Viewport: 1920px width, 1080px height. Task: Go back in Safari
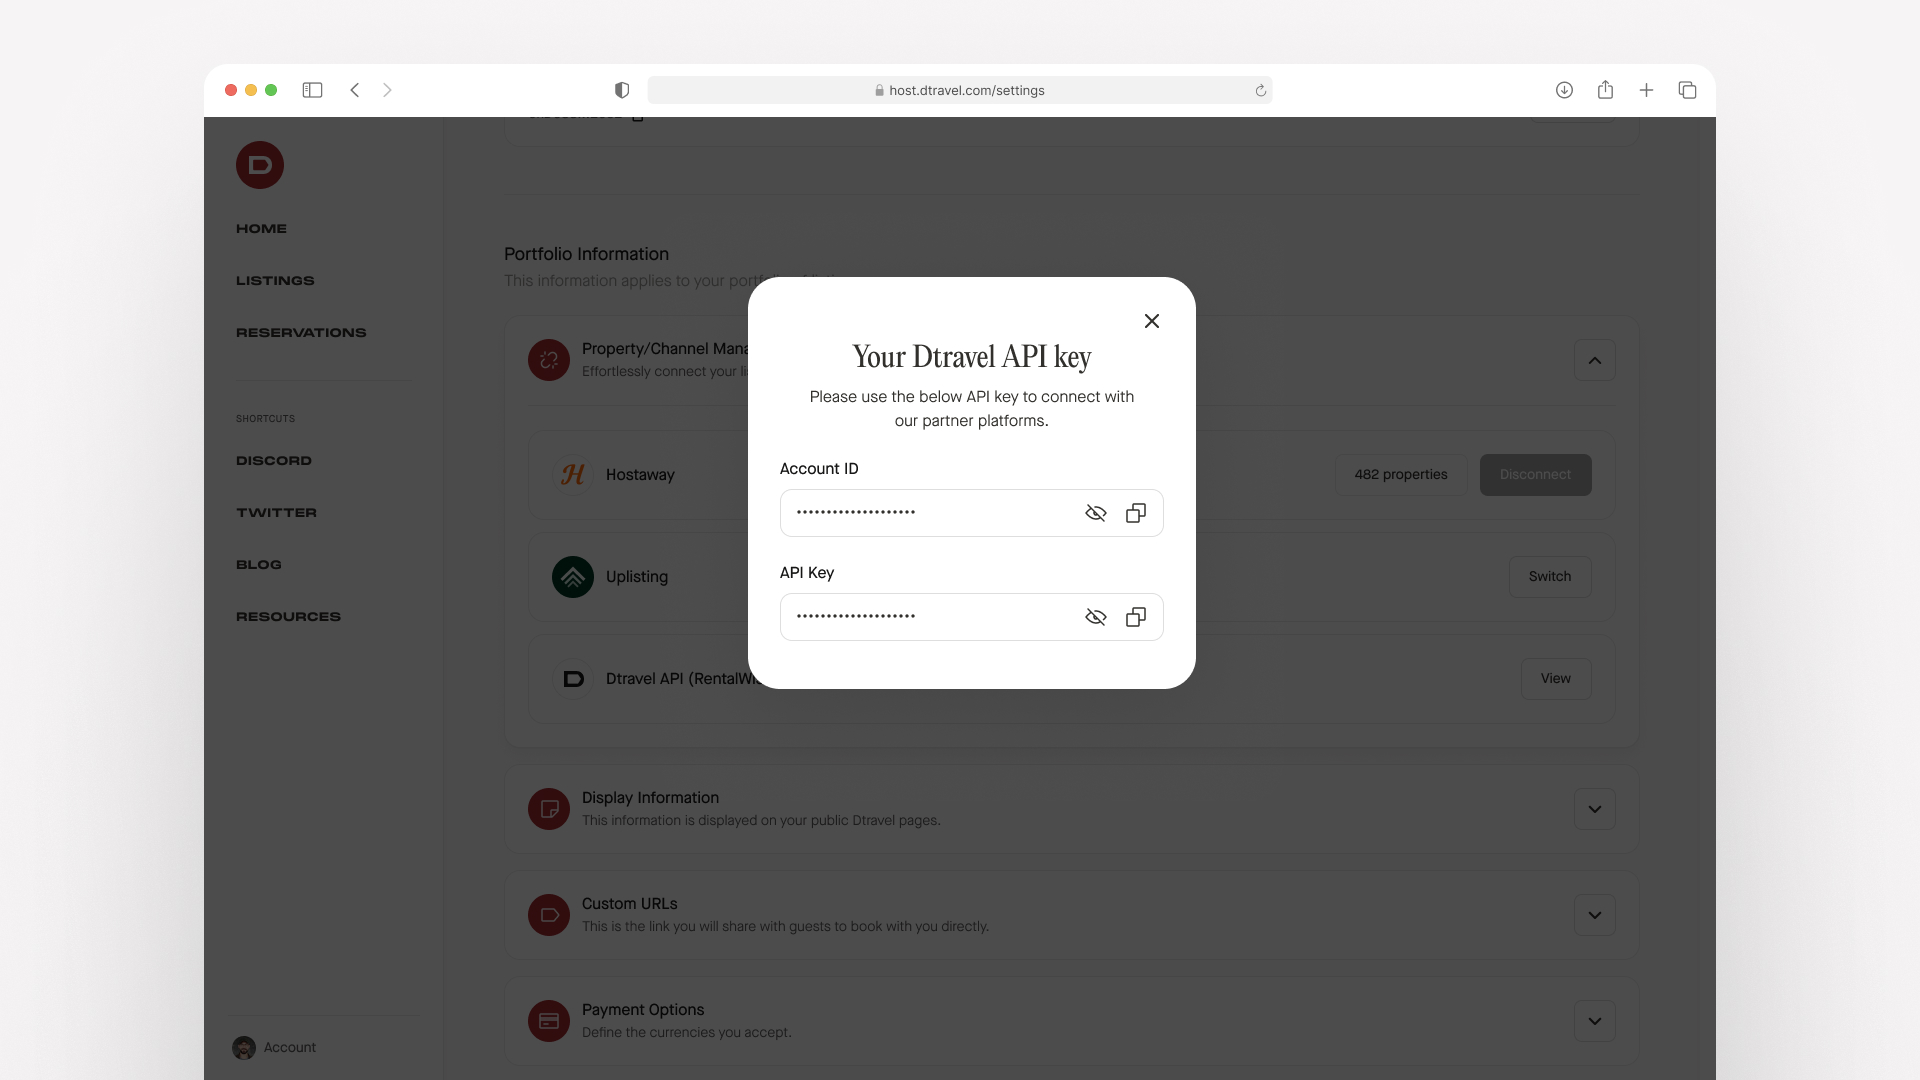point(355,90)
